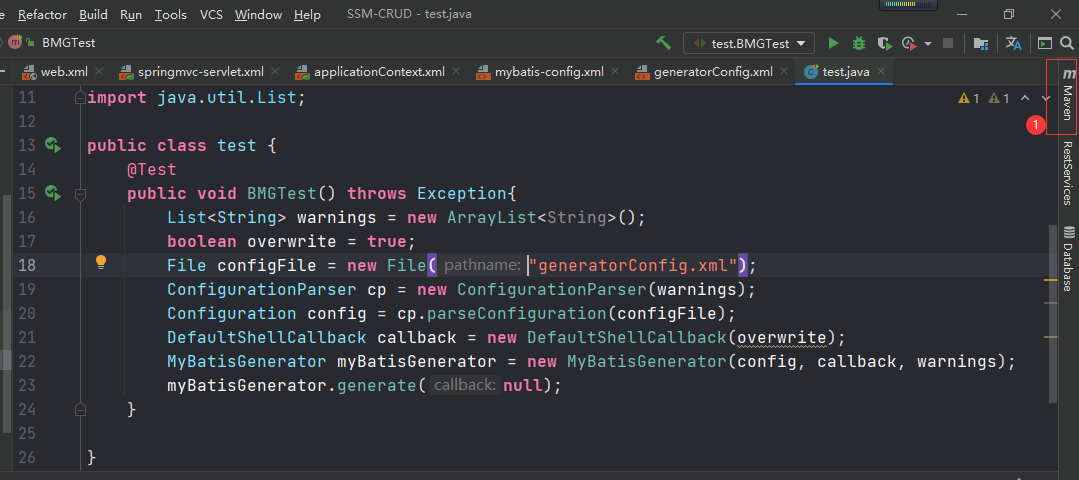Click the yellow lightbulb intention icon

point(101,263)
